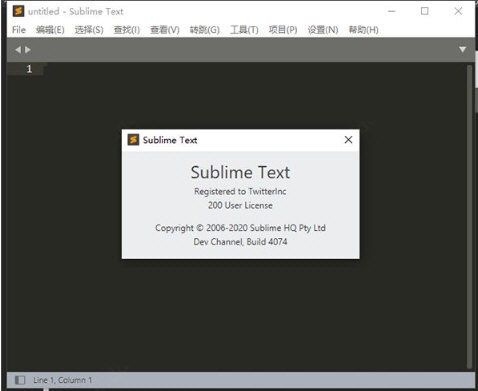Viewport: 478px width, 391px height.
Task: Open the 设置(N) menu
Action: pyautogui.click(x=323, y=30)
